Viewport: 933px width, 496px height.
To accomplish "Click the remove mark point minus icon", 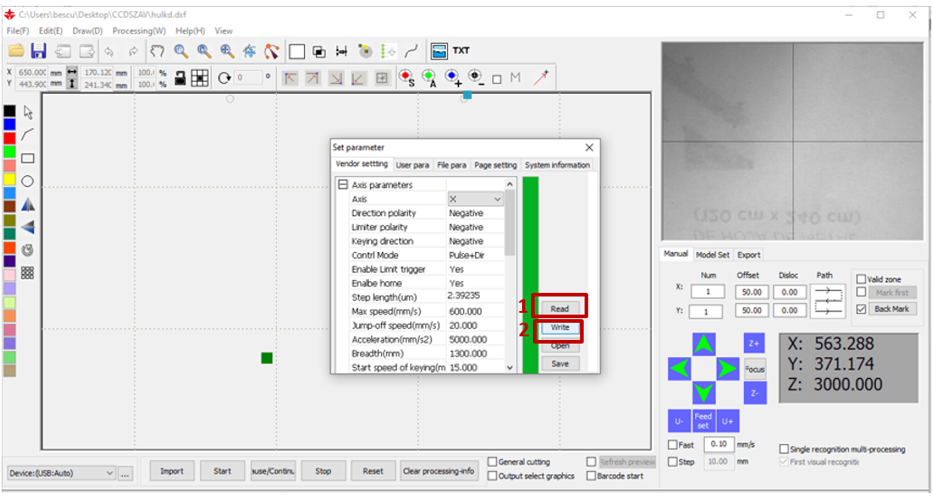I will pos(475,78).
